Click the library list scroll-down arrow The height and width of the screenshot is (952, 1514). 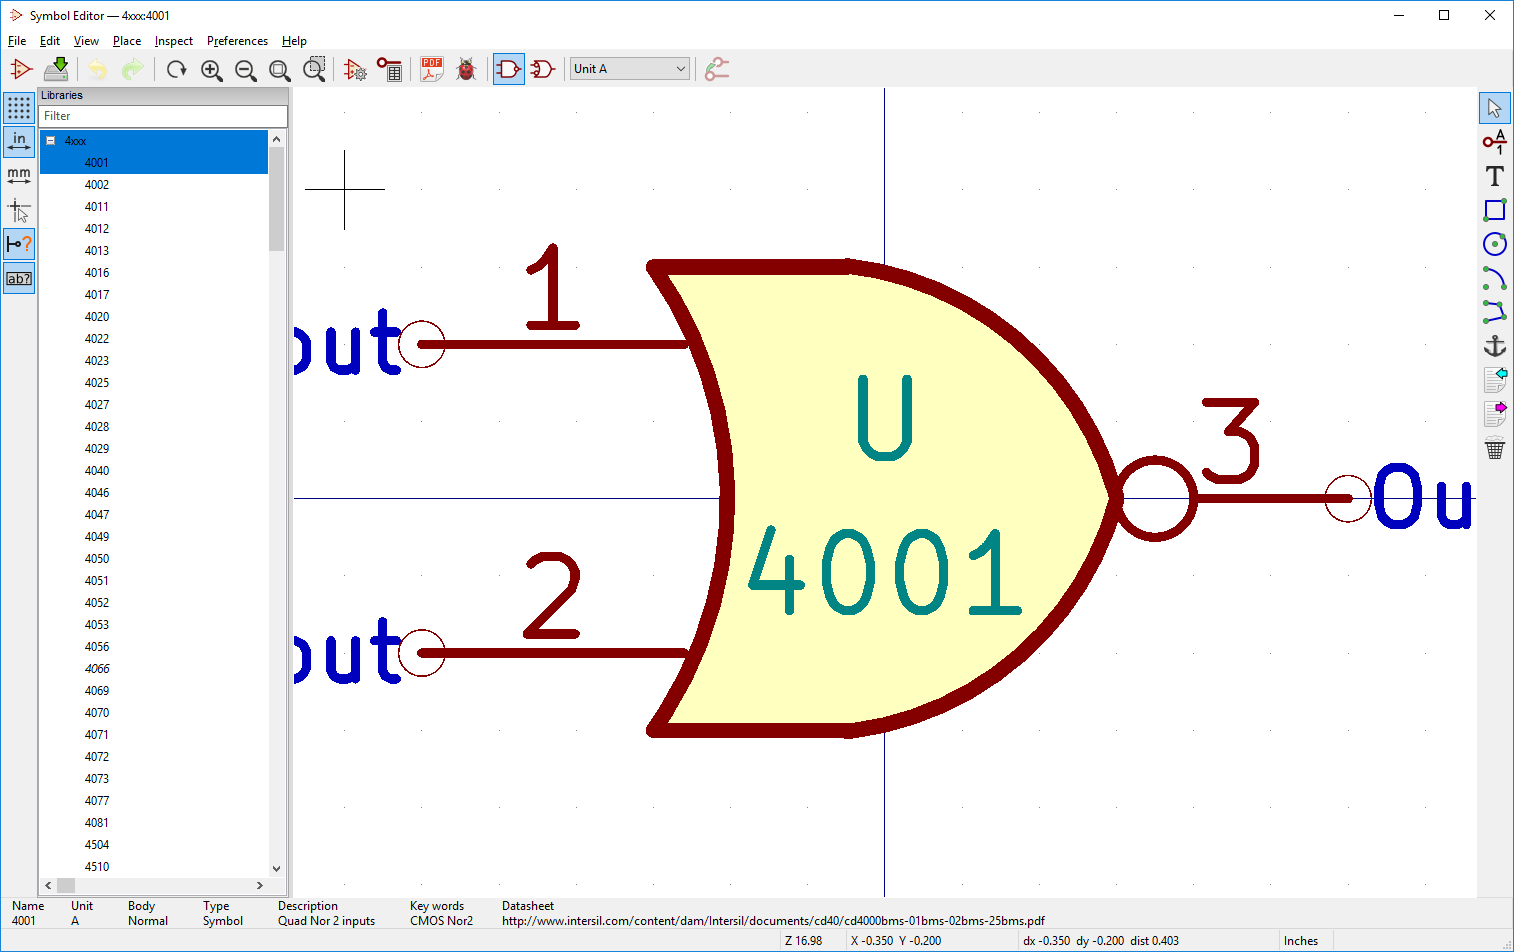276,869
